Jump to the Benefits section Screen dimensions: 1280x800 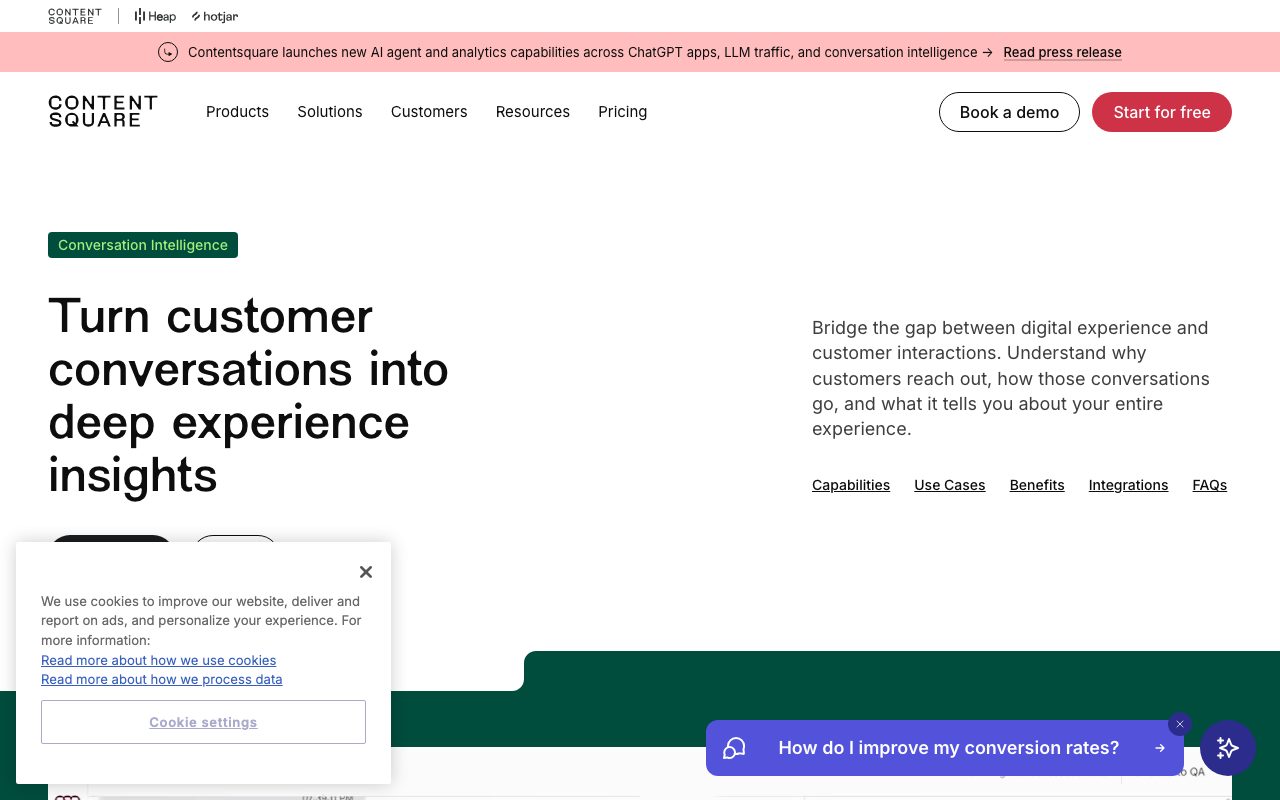(x=1037, y=485)
